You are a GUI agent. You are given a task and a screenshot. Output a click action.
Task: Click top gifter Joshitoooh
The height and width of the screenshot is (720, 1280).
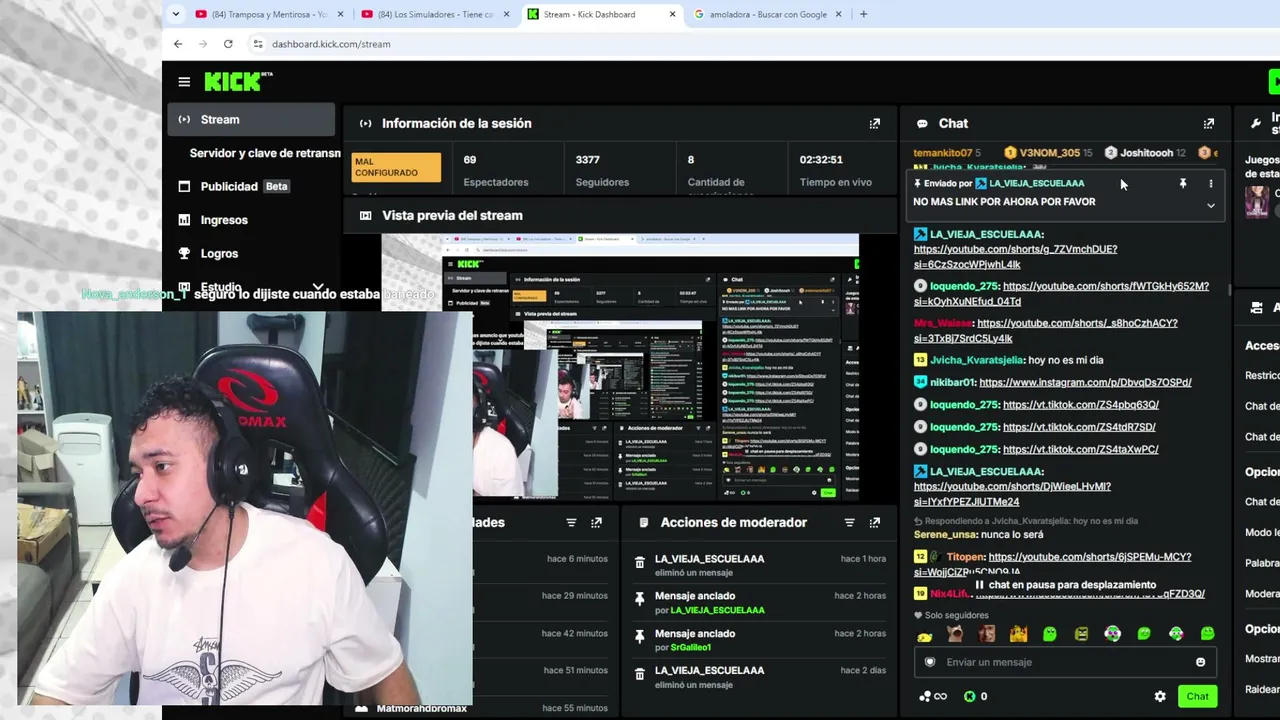click(x=1145, y=153)
